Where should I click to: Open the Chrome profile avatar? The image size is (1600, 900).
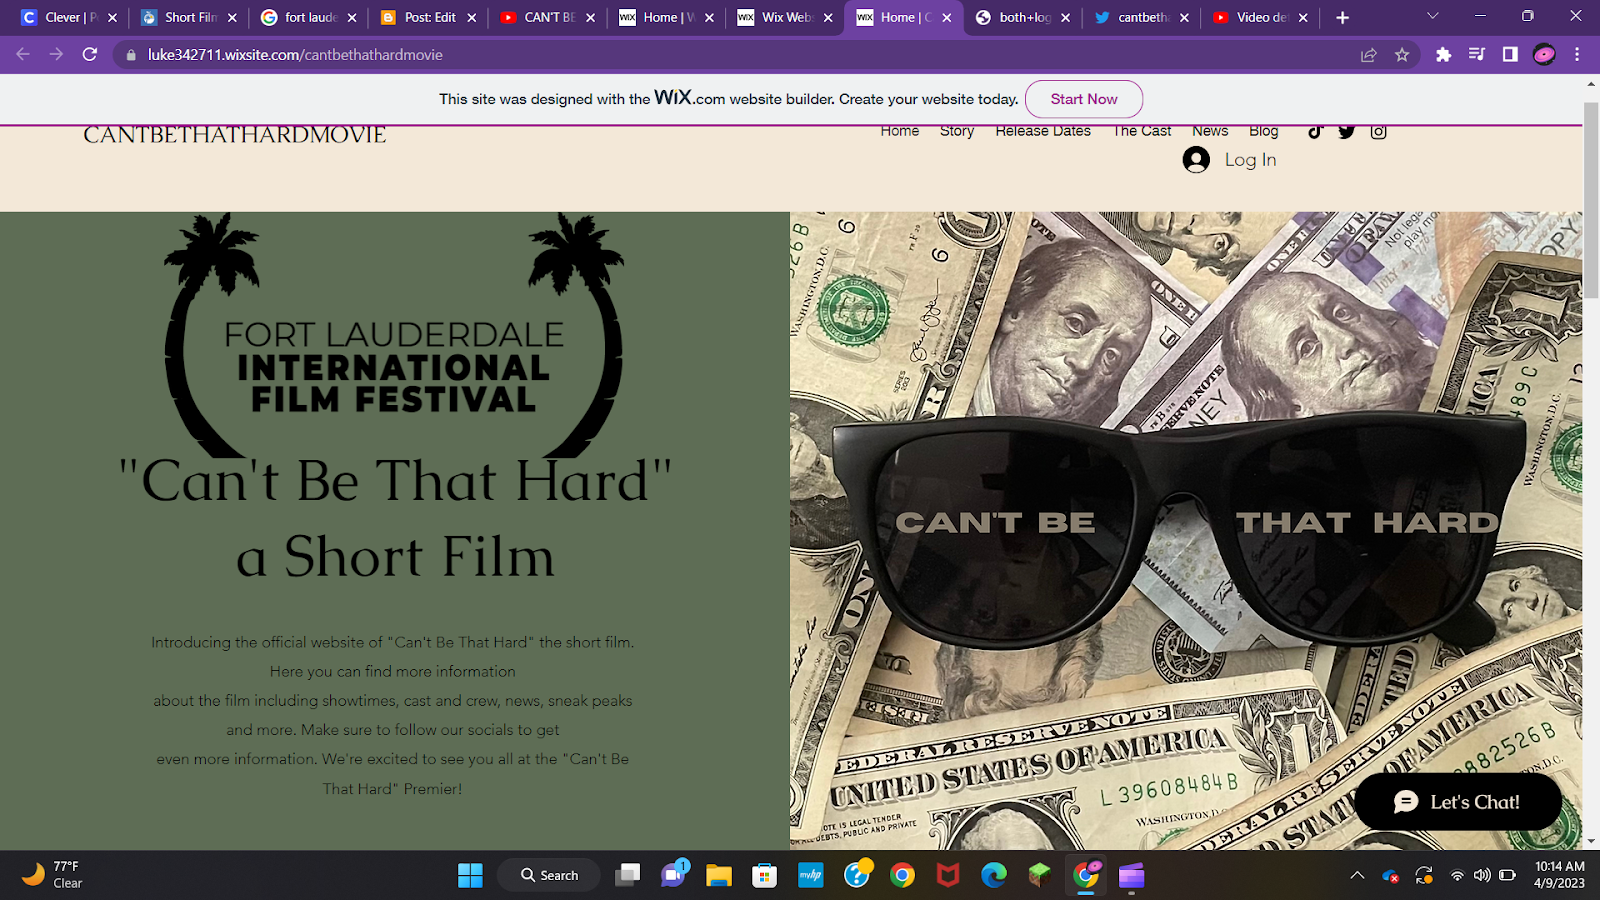[x=1544, y=55]
